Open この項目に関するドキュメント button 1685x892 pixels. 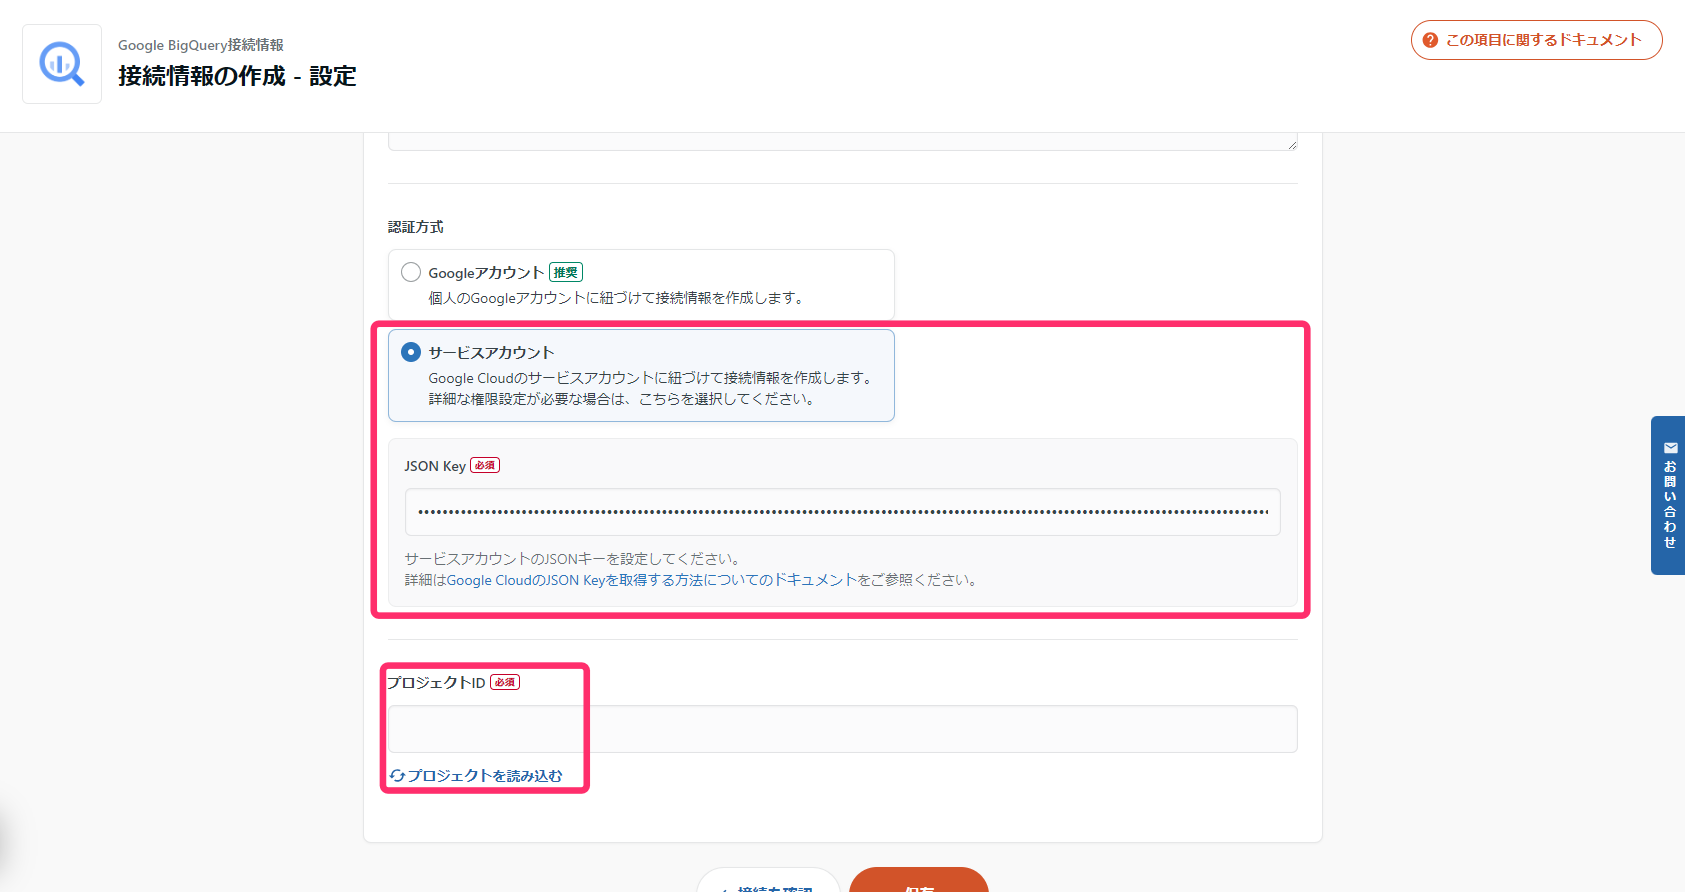pyautogui.click(x=1536, y=40)
